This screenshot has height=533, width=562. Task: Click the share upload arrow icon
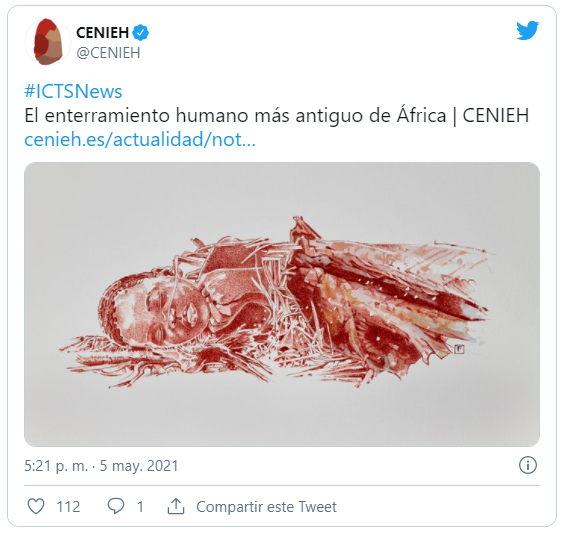[176, 506]
